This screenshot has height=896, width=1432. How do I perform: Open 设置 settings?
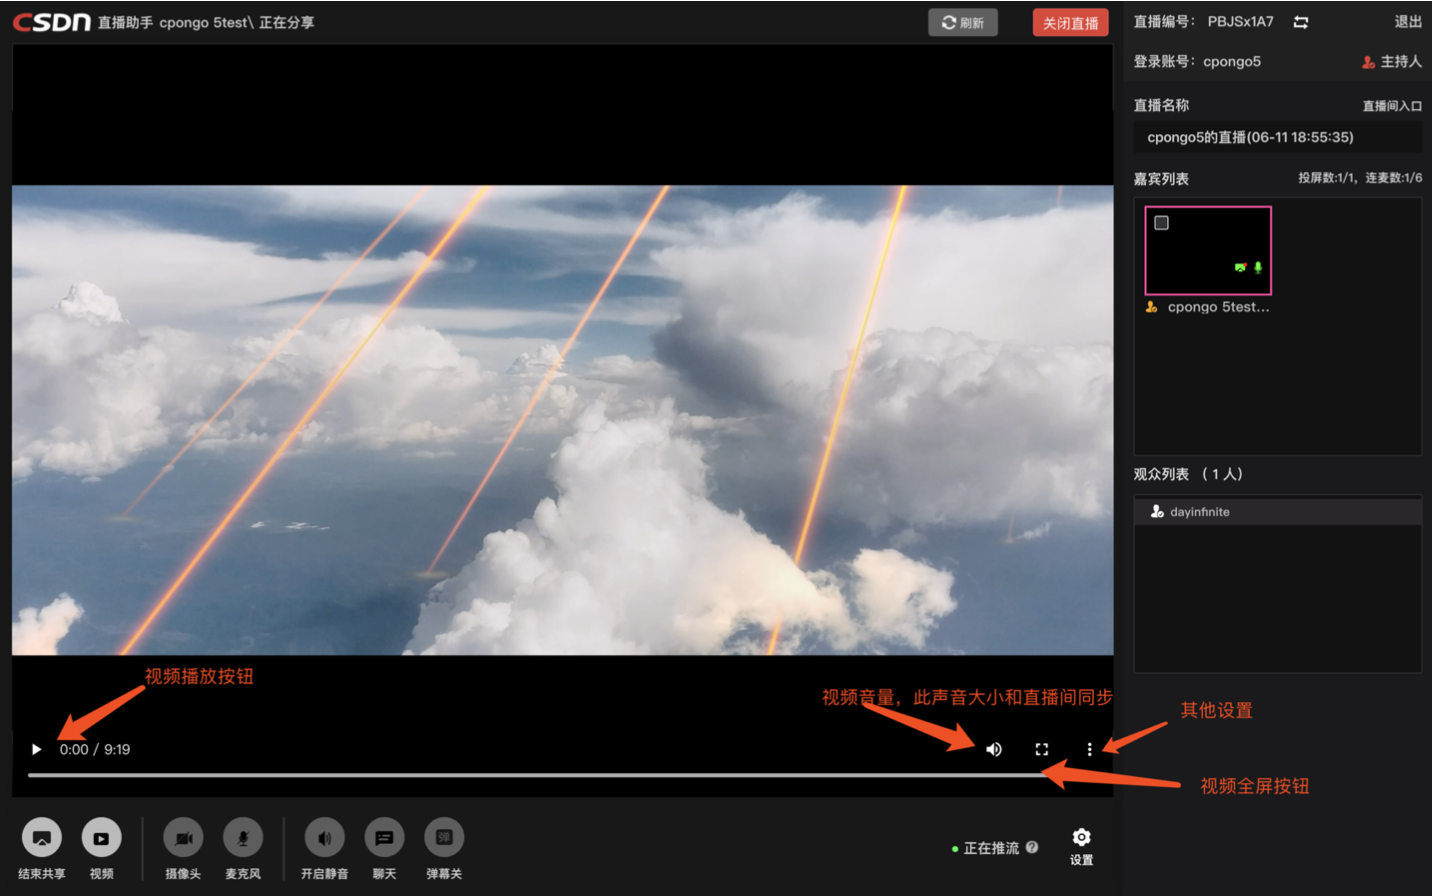pyautogui.click(x=1081, y=846)
